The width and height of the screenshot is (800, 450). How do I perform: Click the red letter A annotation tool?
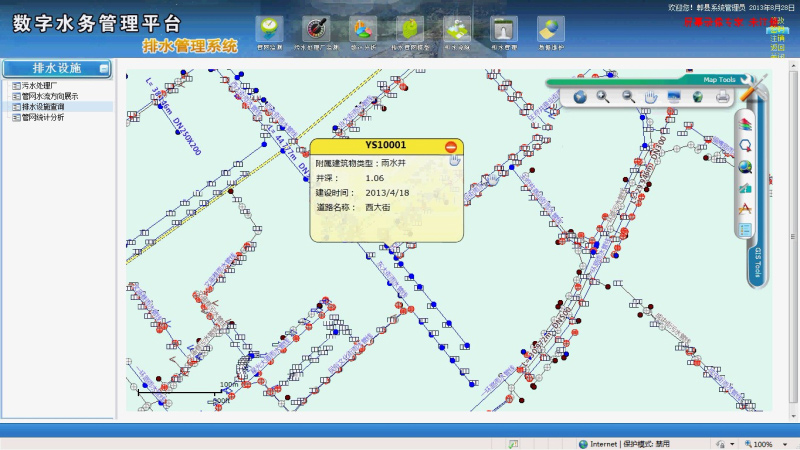coord(745,208)
